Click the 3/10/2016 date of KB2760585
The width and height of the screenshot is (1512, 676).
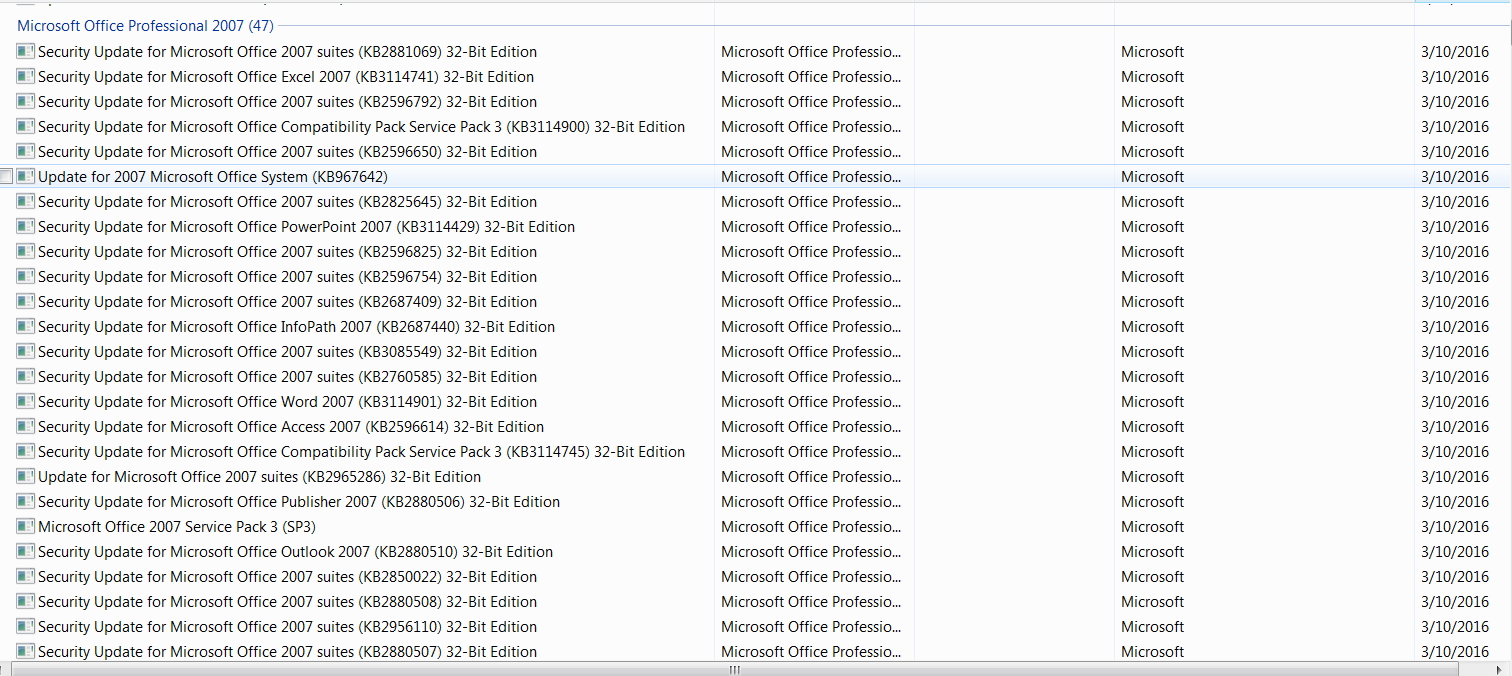[1454, 377]
